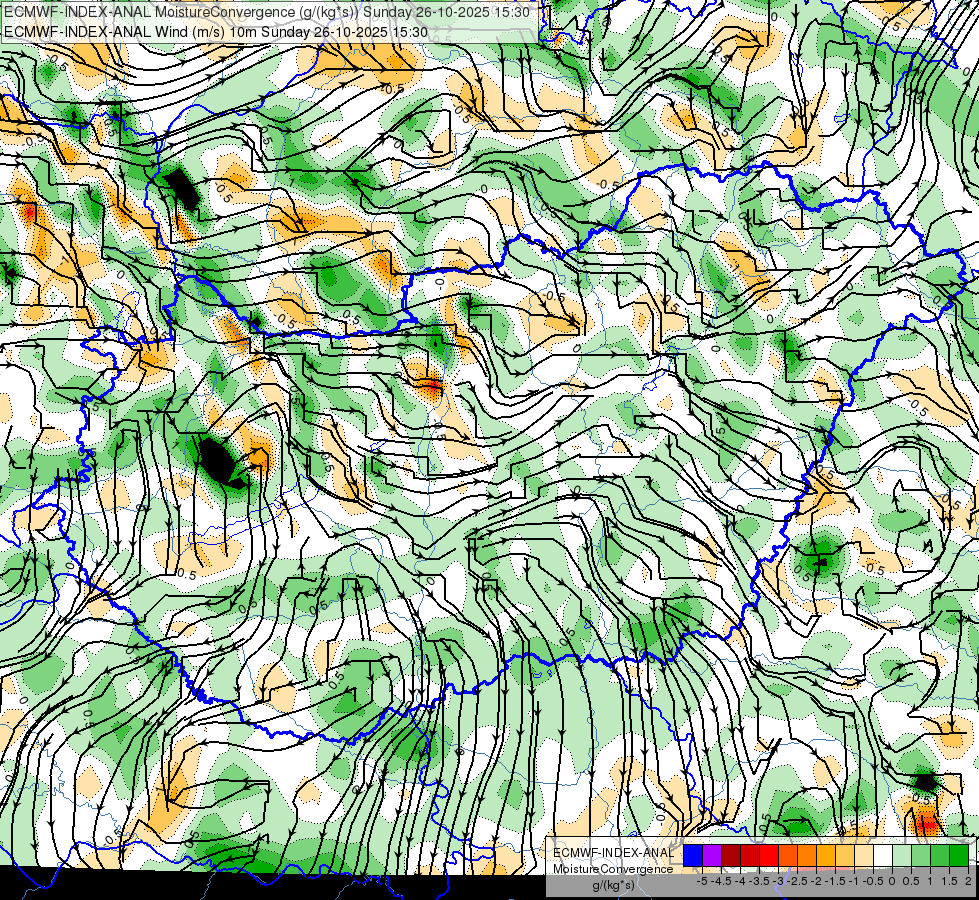Pick the palest green swatch between 0 and 0.5

pos(902,856)
